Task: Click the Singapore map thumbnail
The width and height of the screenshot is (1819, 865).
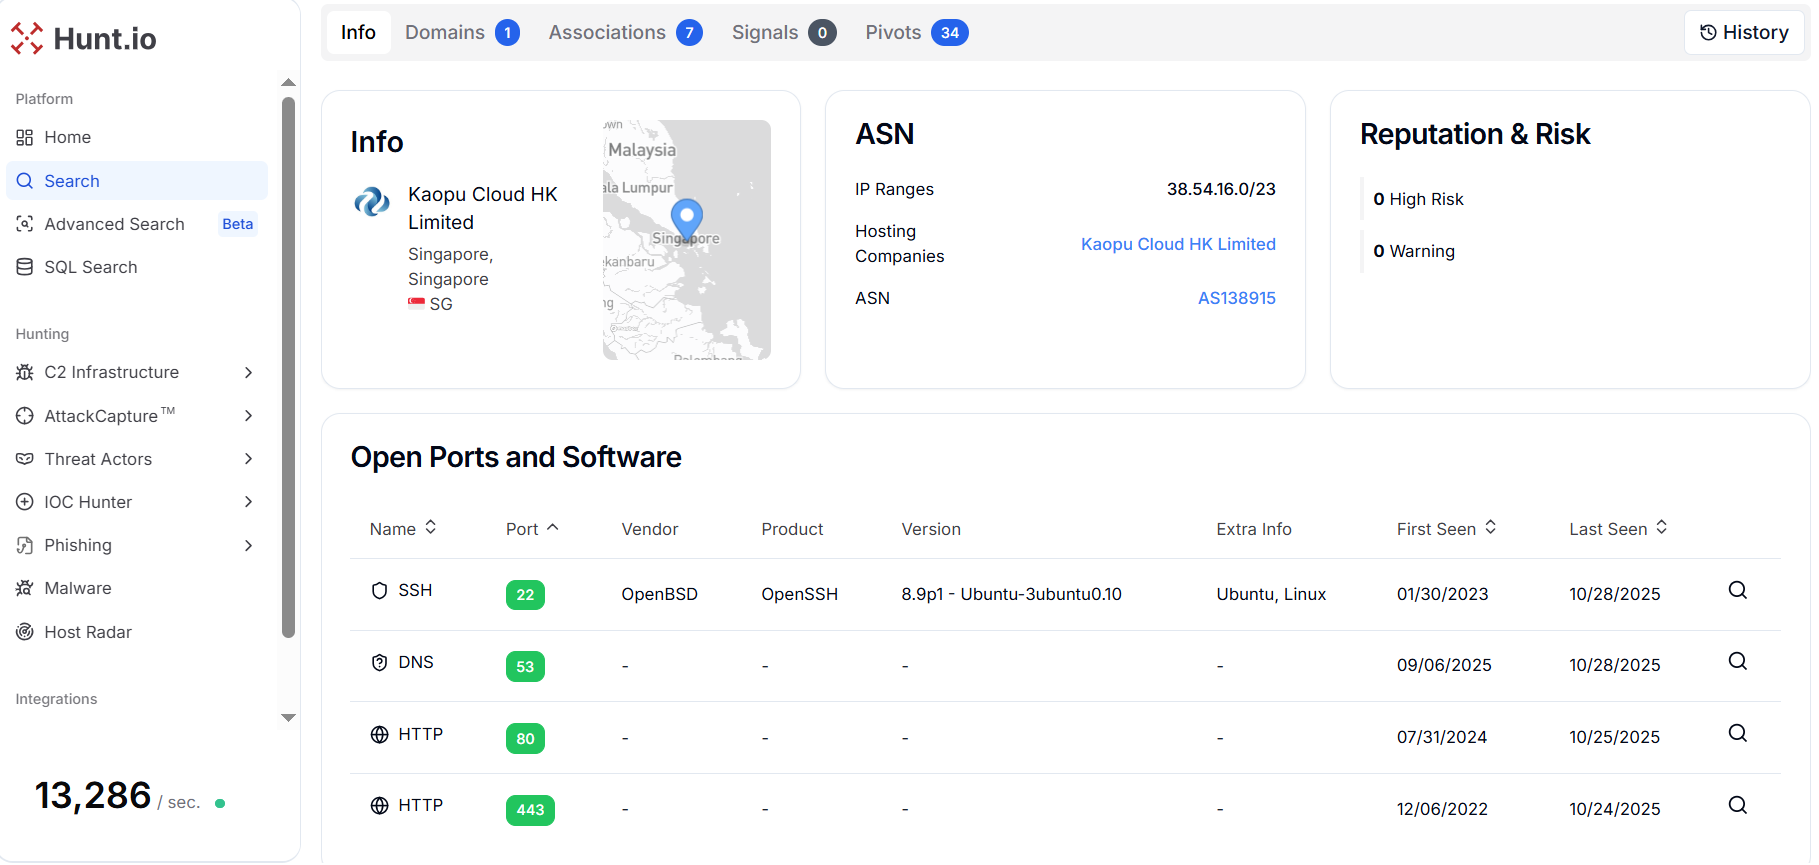Action: pyautogui.click(x=686, y=240)
